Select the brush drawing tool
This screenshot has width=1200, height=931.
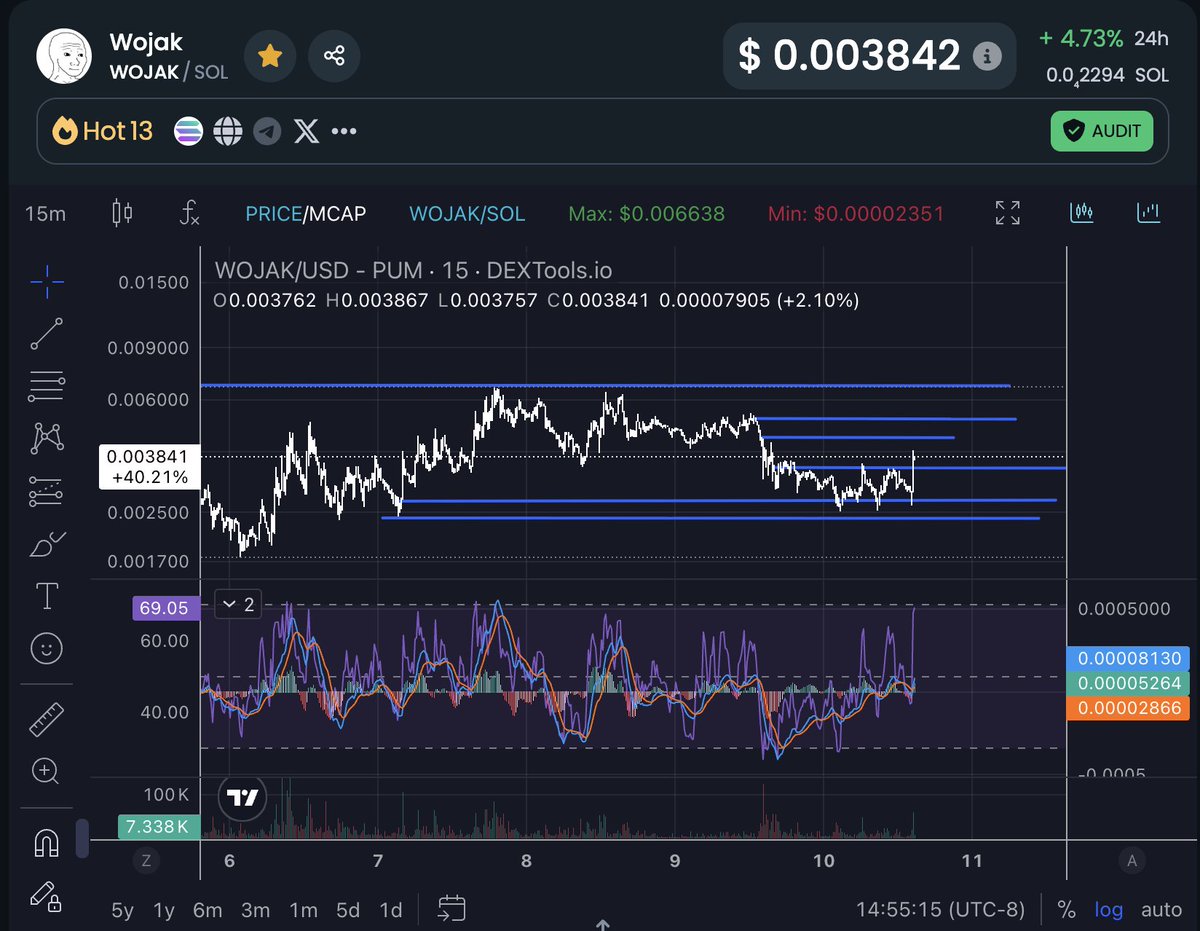click(x=47, y=545)
